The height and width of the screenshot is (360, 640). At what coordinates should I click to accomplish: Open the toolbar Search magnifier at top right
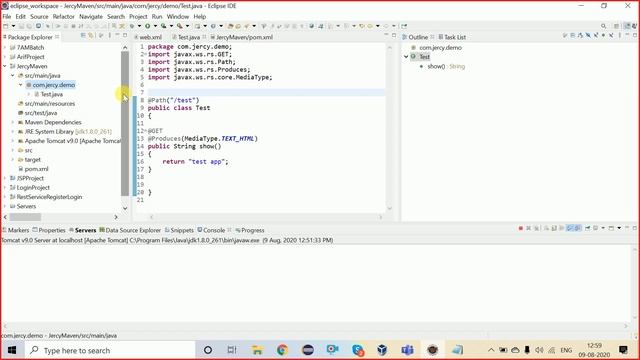tap(603, 26)
